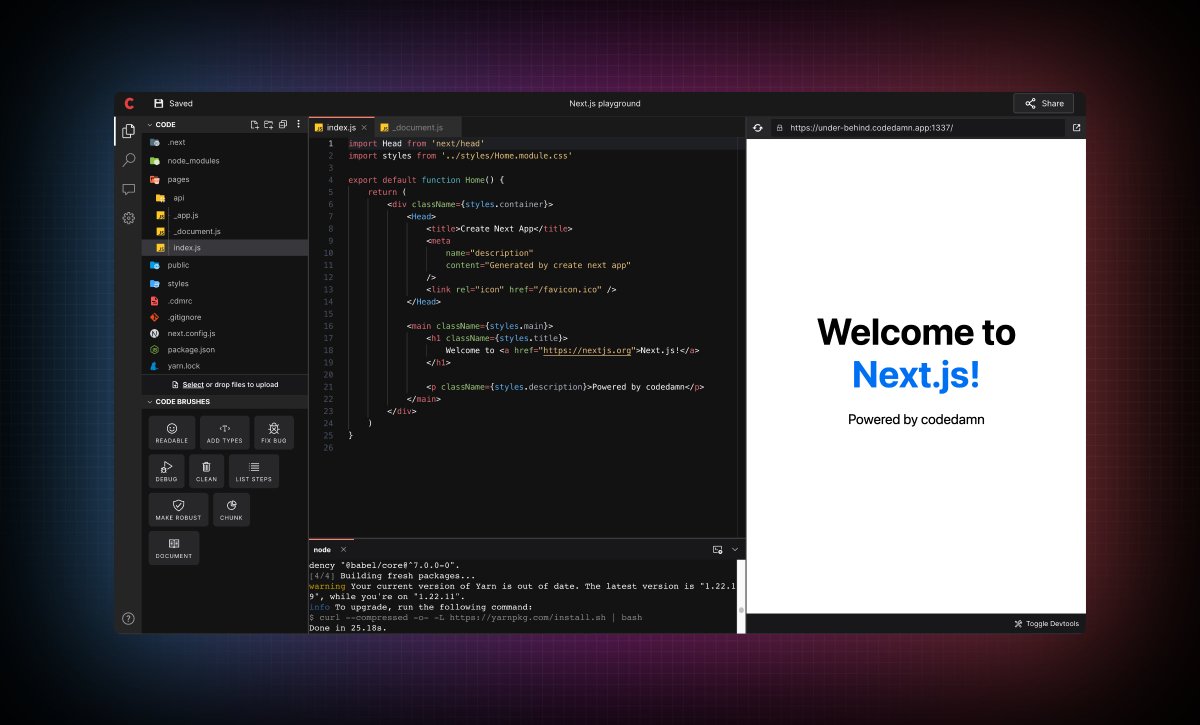Click the new terminal icon
The width and height of the screenshot is (1200, 725).
[717, 550]
